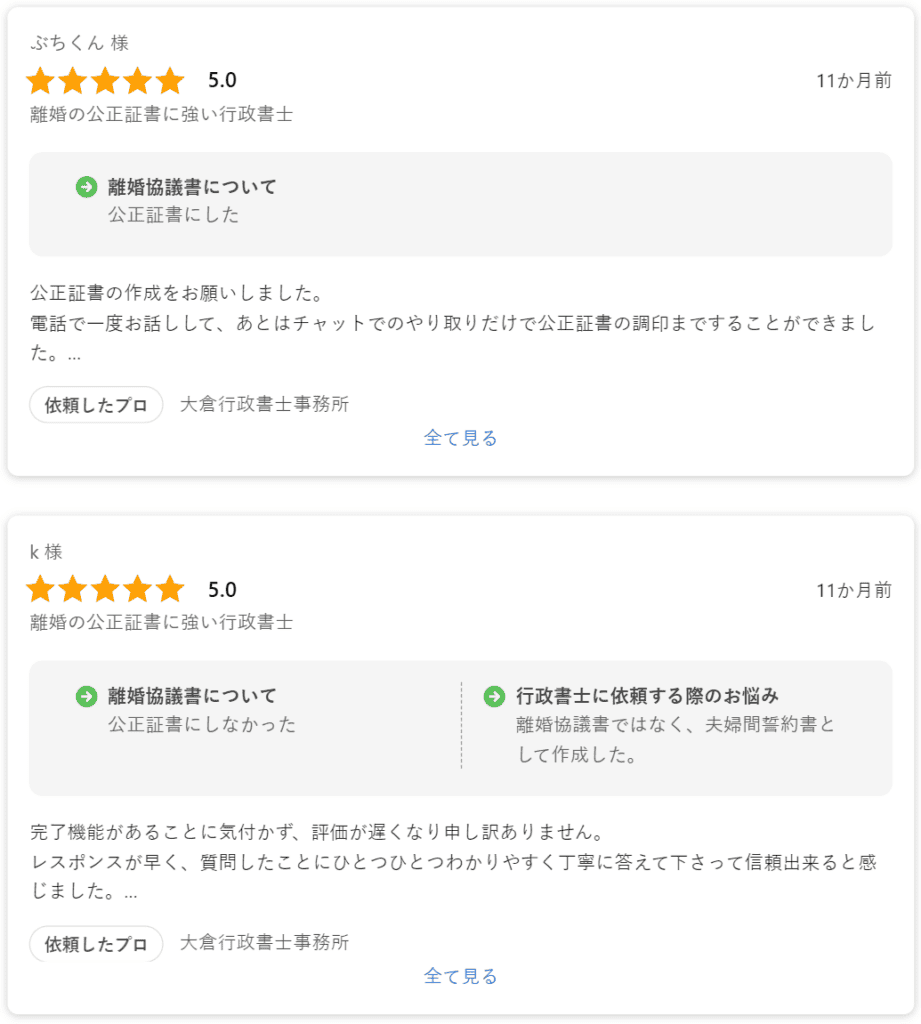Click 依頼したプロ tag in k's review
921x1024 pixels.
pyautogui.click(x=96, y=944)
